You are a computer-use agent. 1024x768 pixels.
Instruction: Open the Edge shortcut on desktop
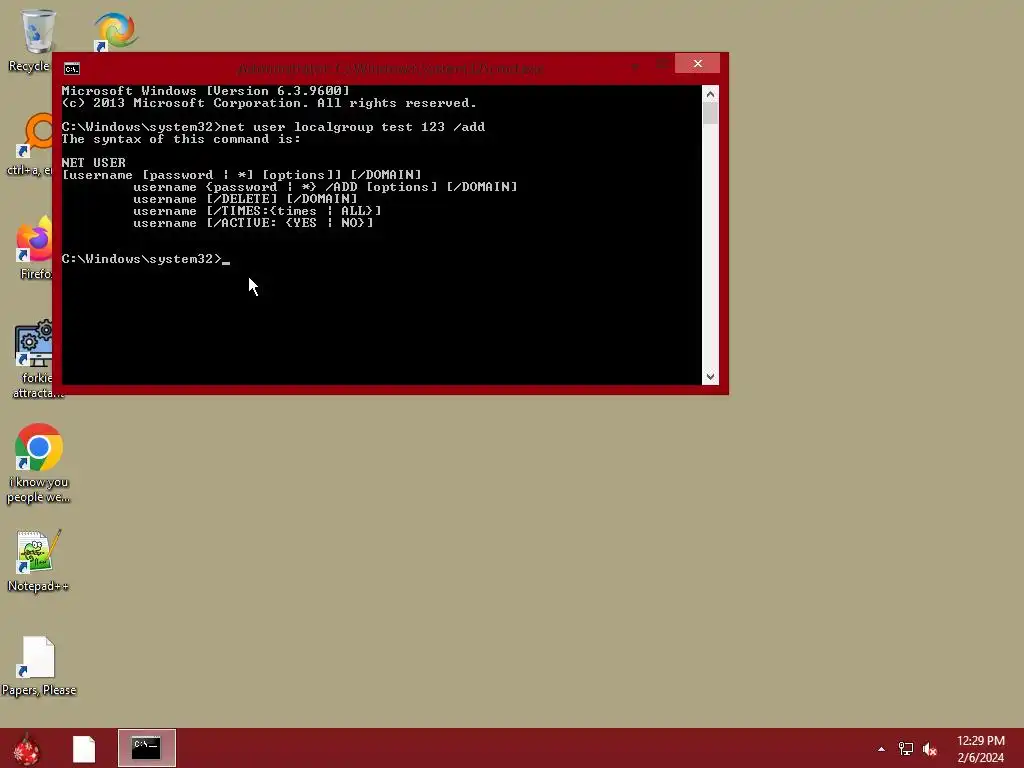(x=116, y=31)
